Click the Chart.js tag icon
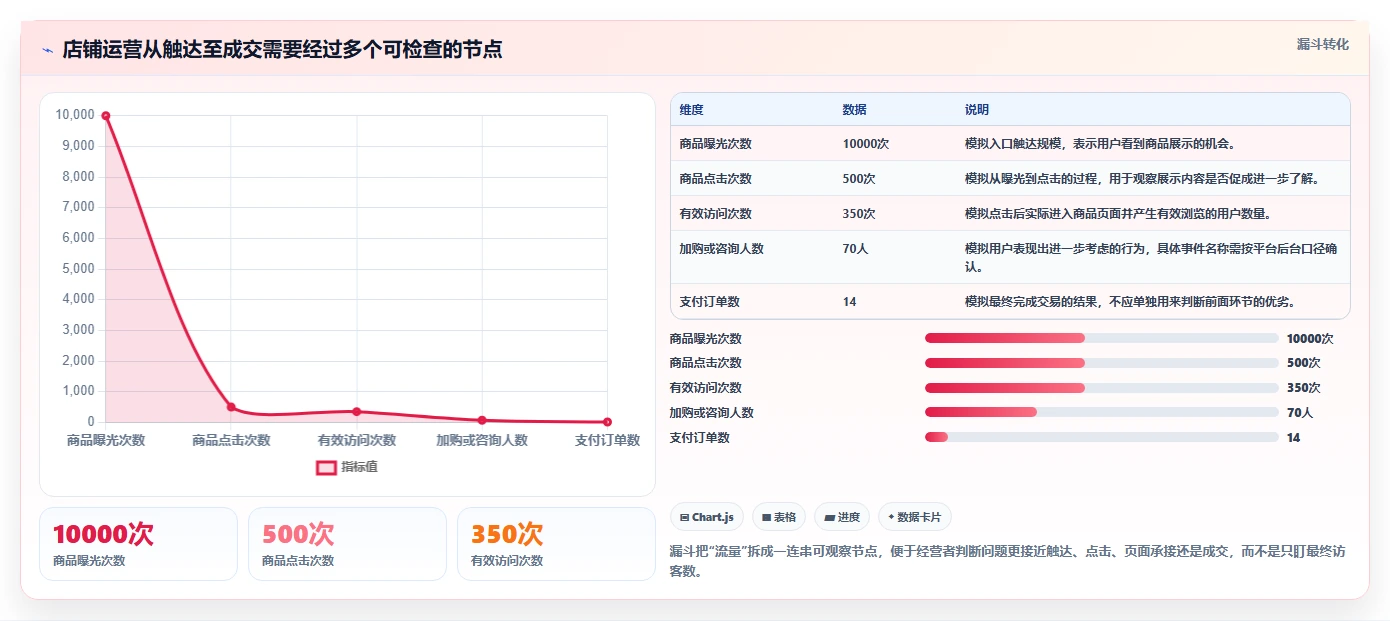Image resolution: width=1390 pixels, height=621 pixels. [684, 518]
